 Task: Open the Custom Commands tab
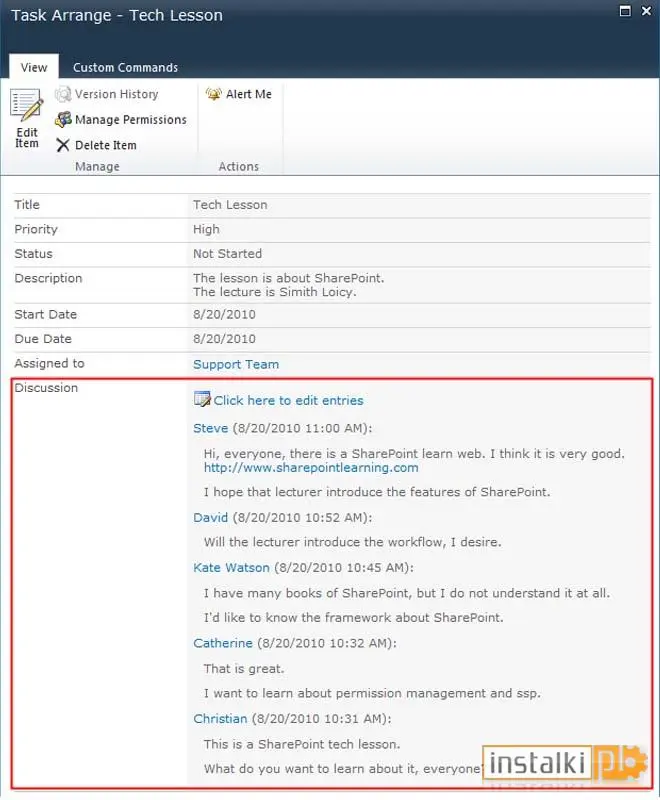125,67
